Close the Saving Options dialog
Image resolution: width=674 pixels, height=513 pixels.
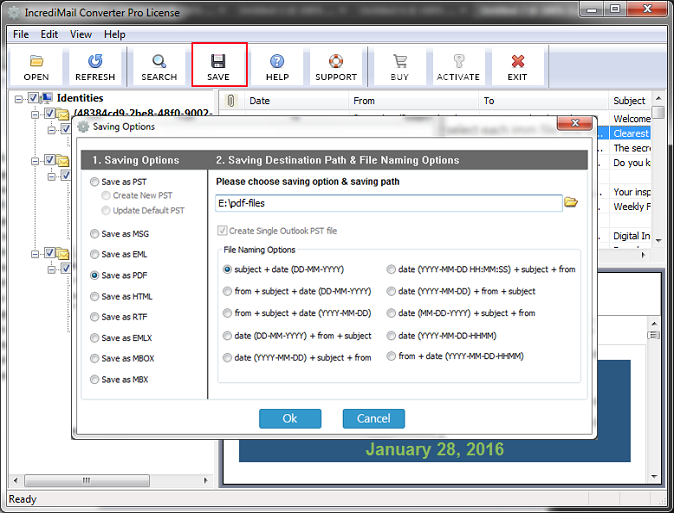click(x=575, y=123)
